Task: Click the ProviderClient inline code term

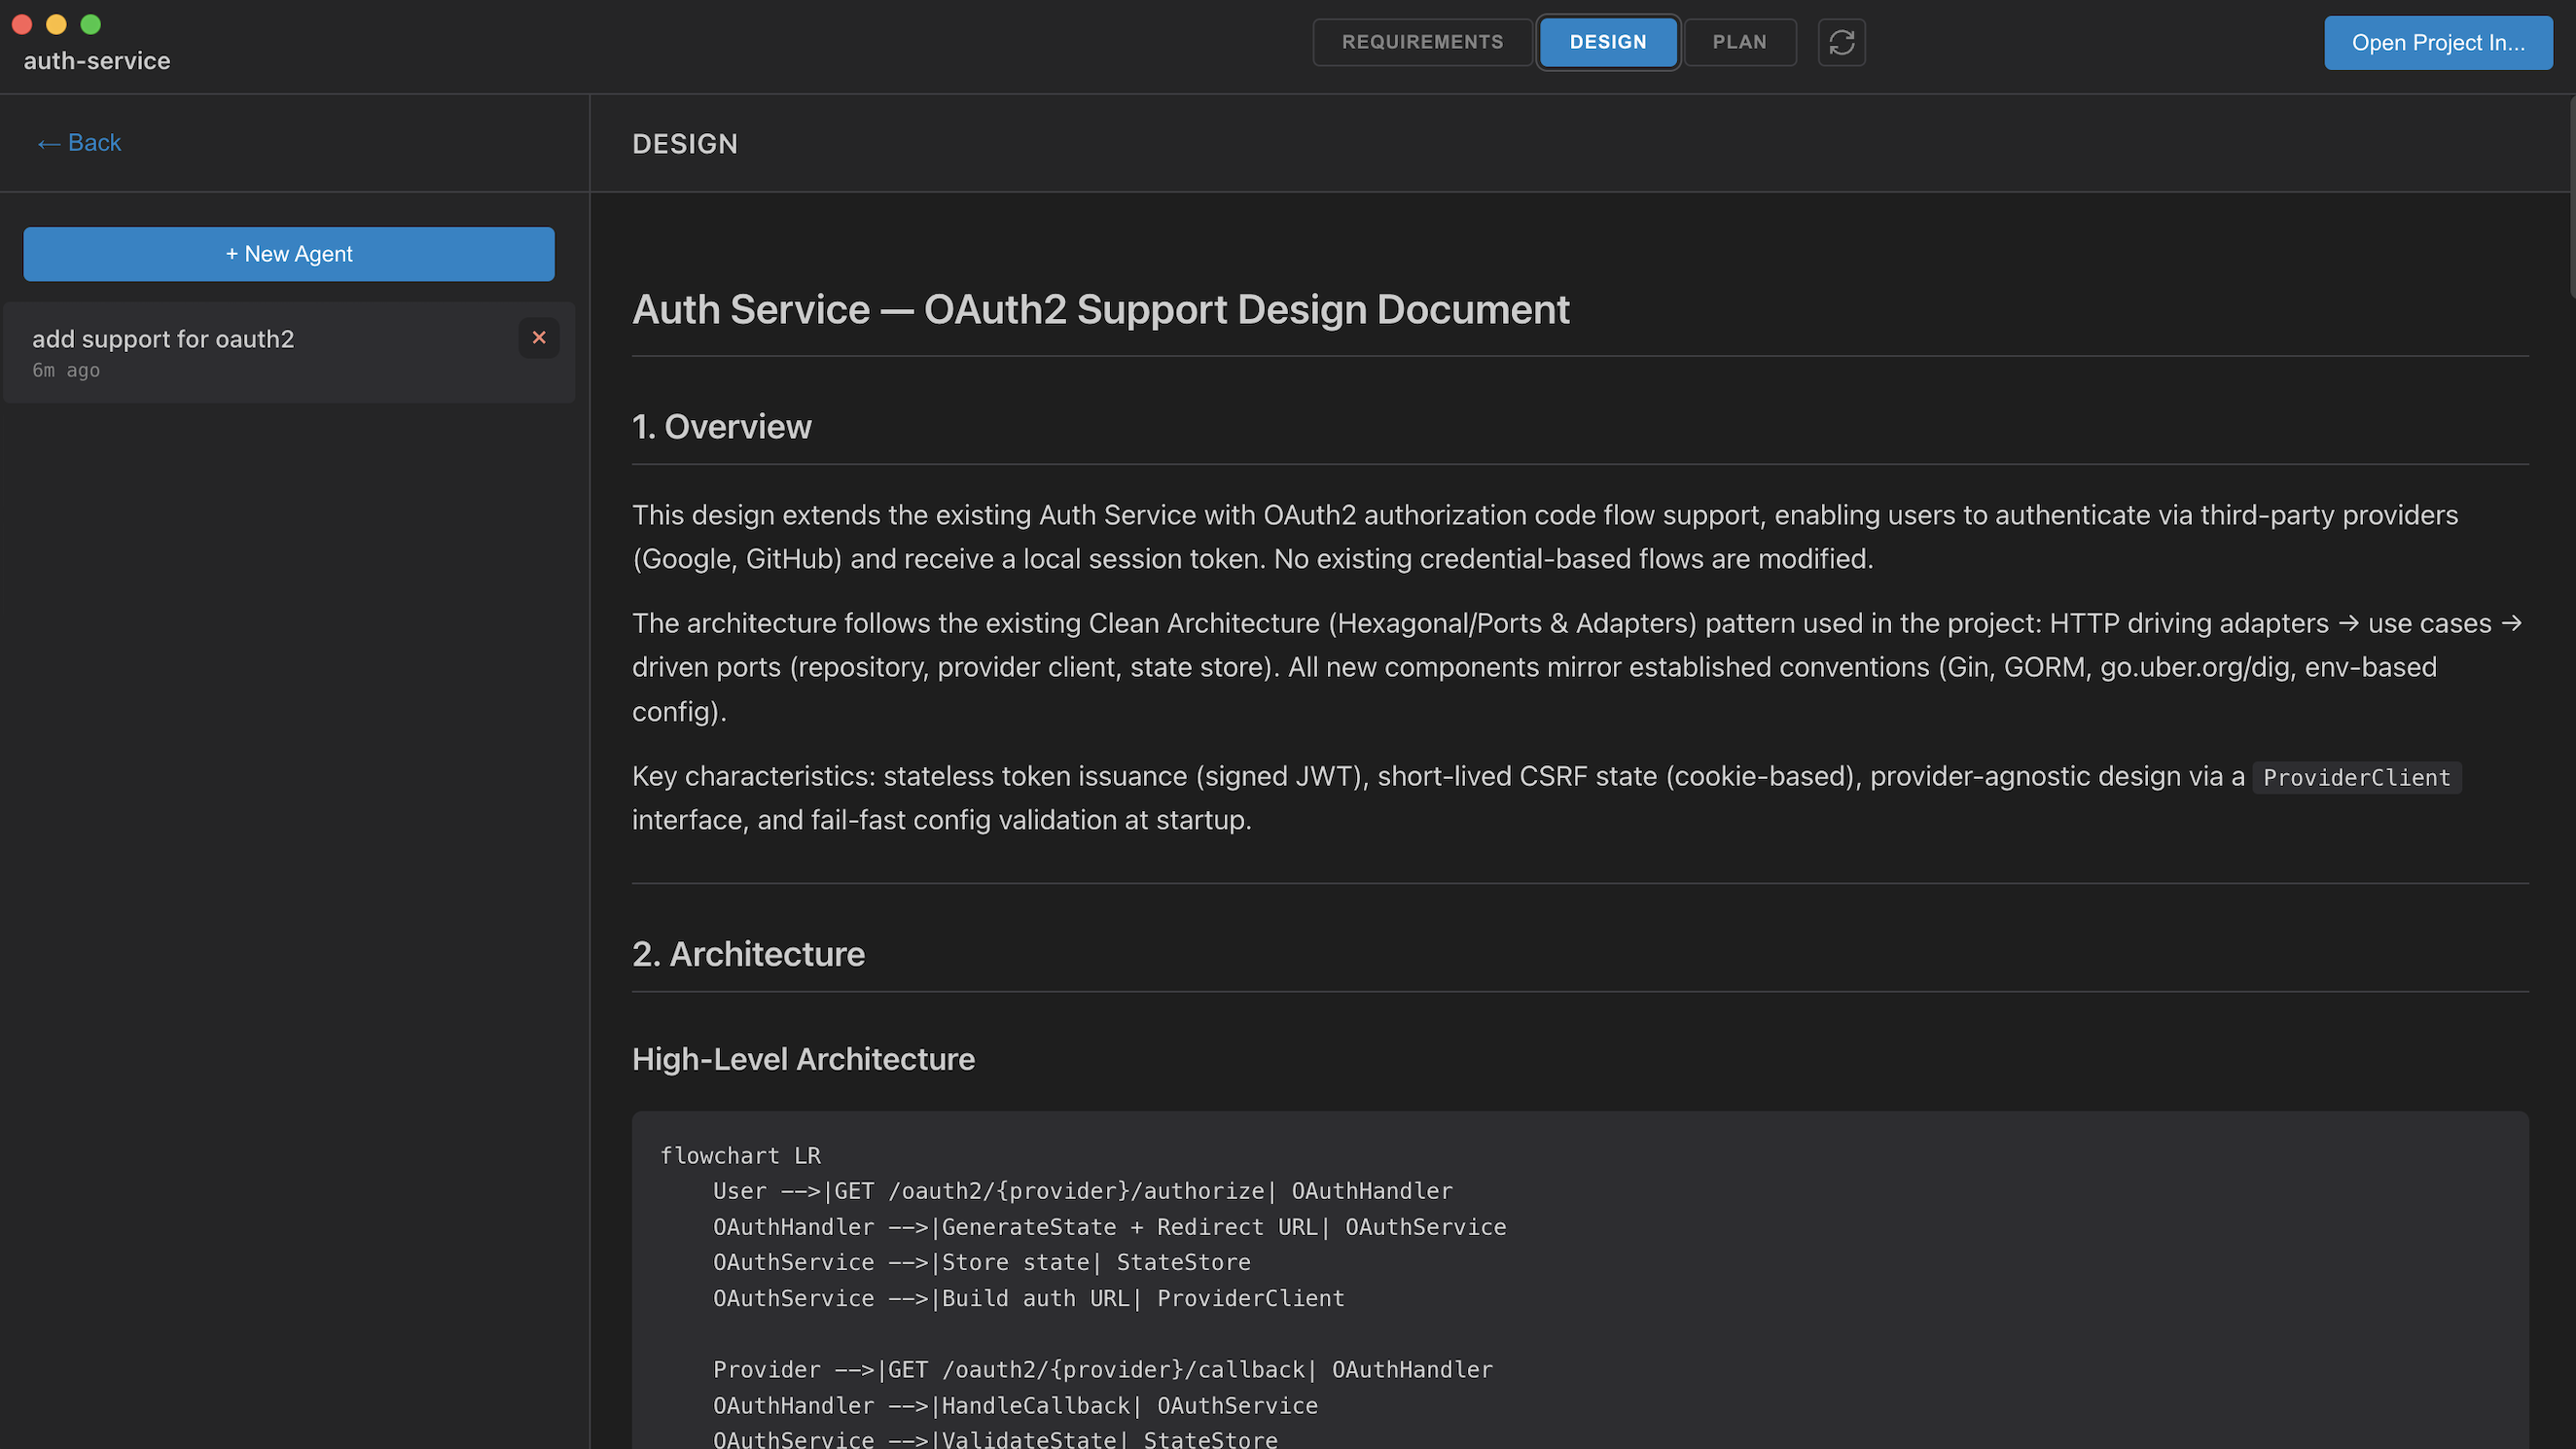Action: point(2356,778)
